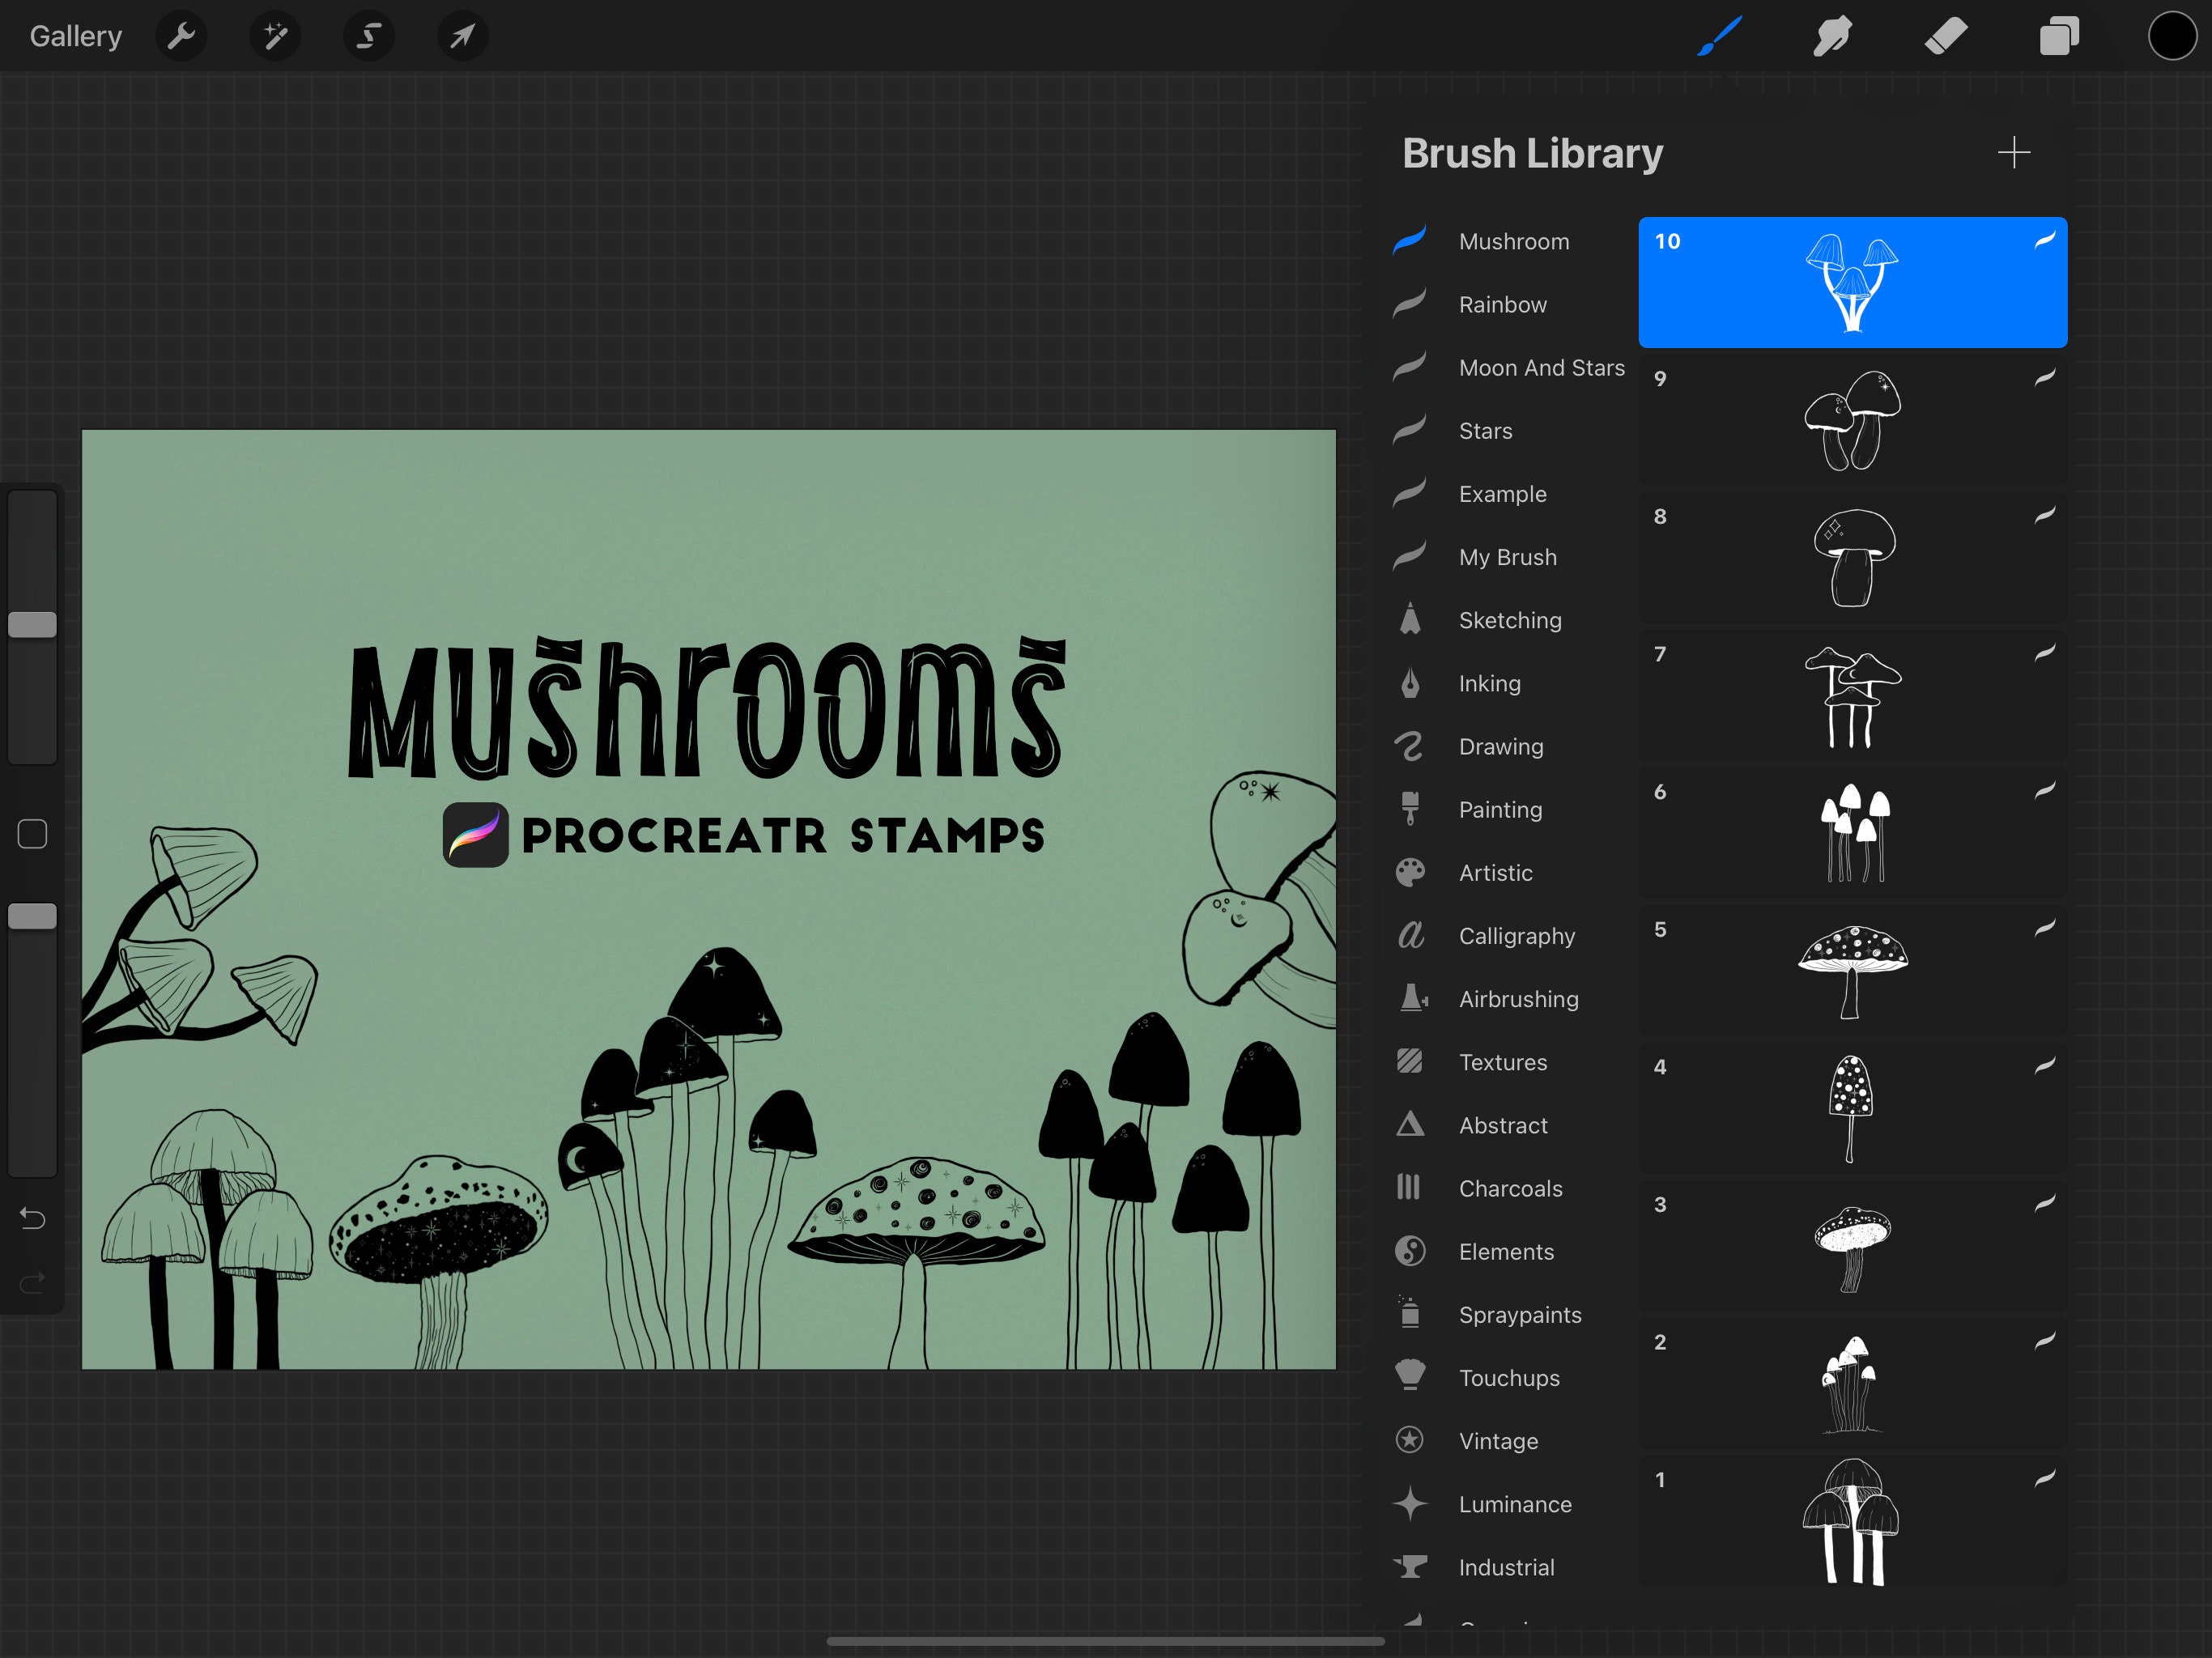Open the Layers panel
Image resolution: width=2212 pixels, height=1658 pixels.
point(2060,37)
